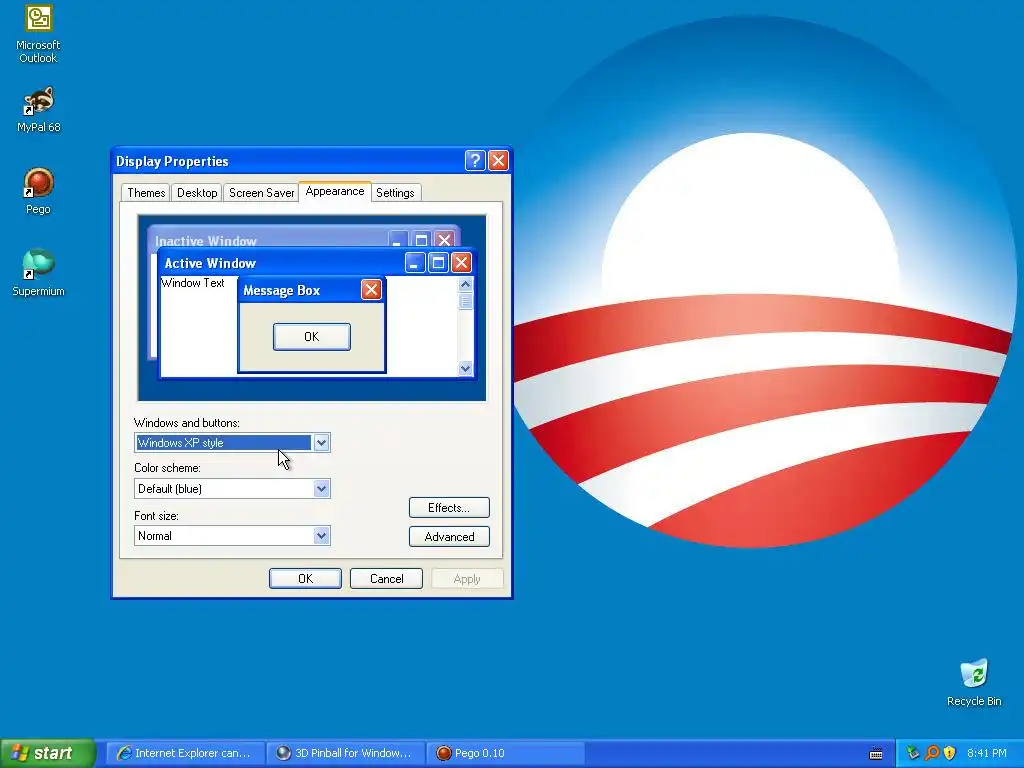Open the Themes tab
This screenshot has width=1024, height=768.
tap(146, 193)
